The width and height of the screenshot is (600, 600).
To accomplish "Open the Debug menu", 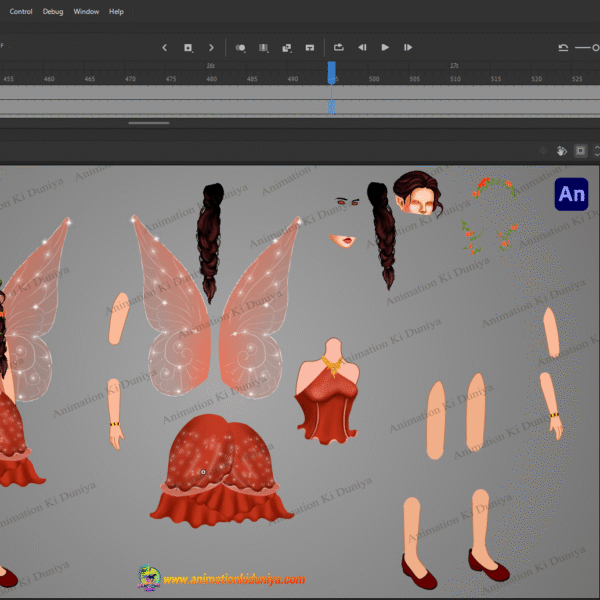I will click(53, 11).
